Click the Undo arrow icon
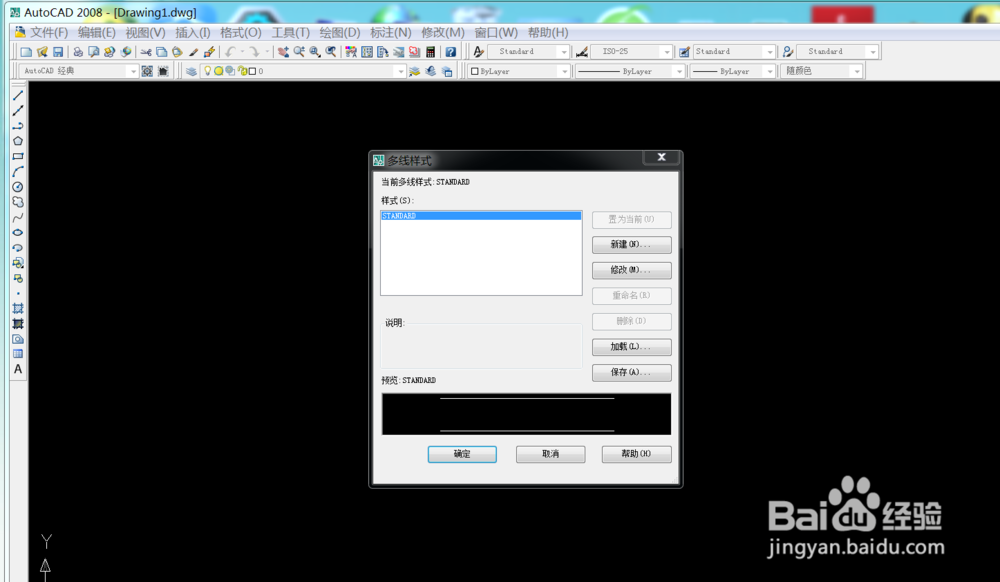The height and width of the screenshot is (582, 1000). point(230,52)
